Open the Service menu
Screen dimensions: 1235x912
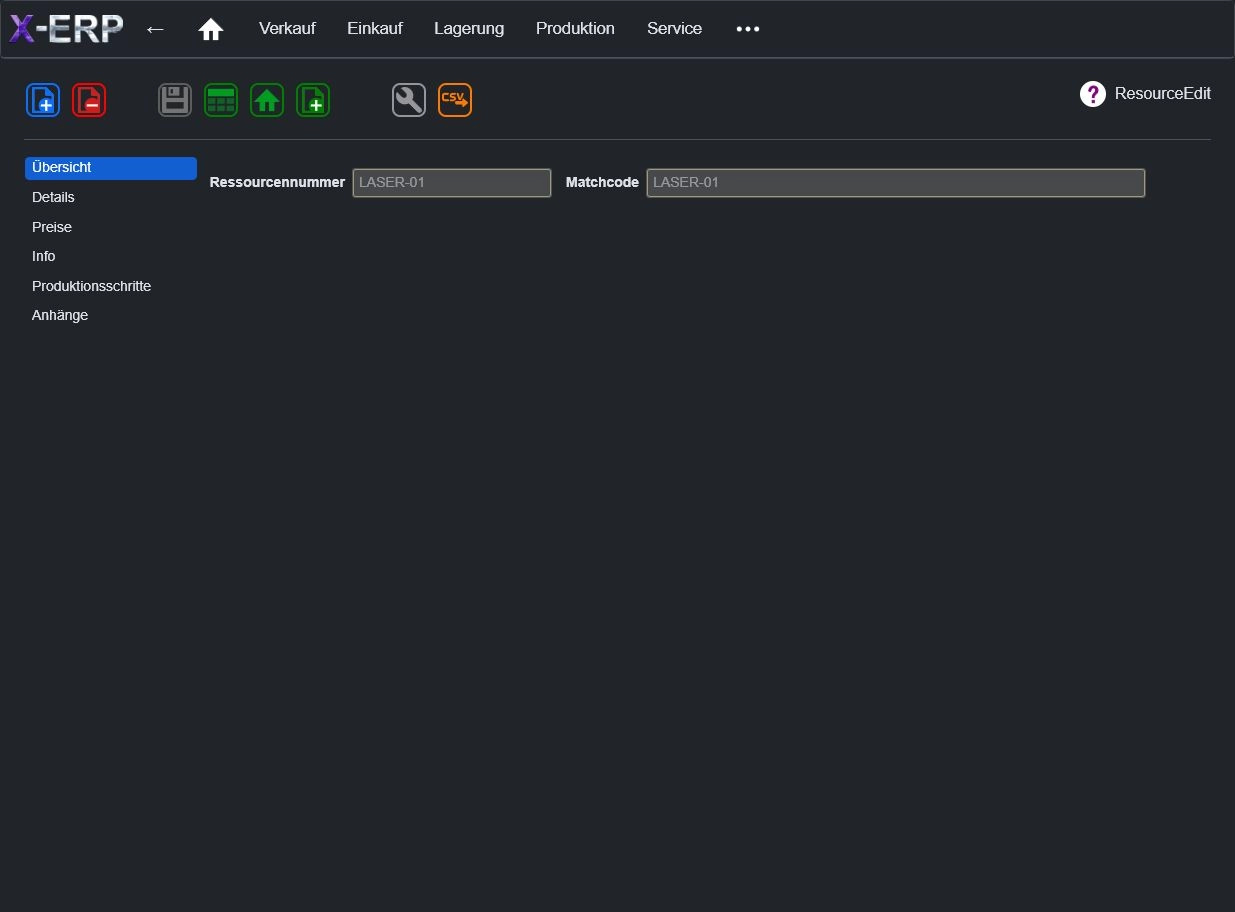coord(674,29)
